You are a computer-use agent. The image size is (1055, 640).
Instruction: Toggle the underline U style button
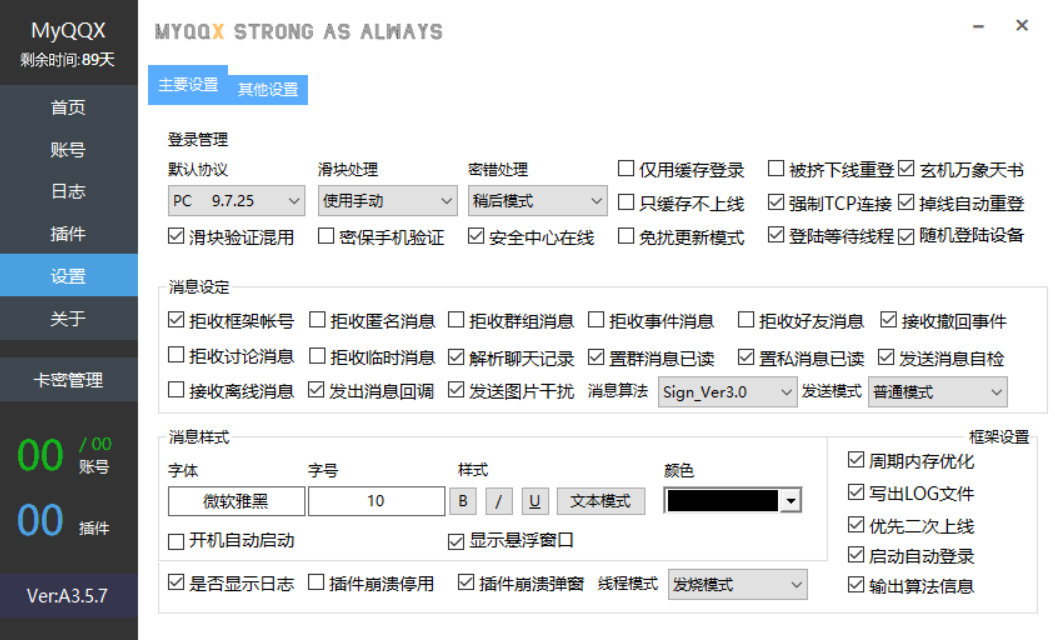[535, 501]
